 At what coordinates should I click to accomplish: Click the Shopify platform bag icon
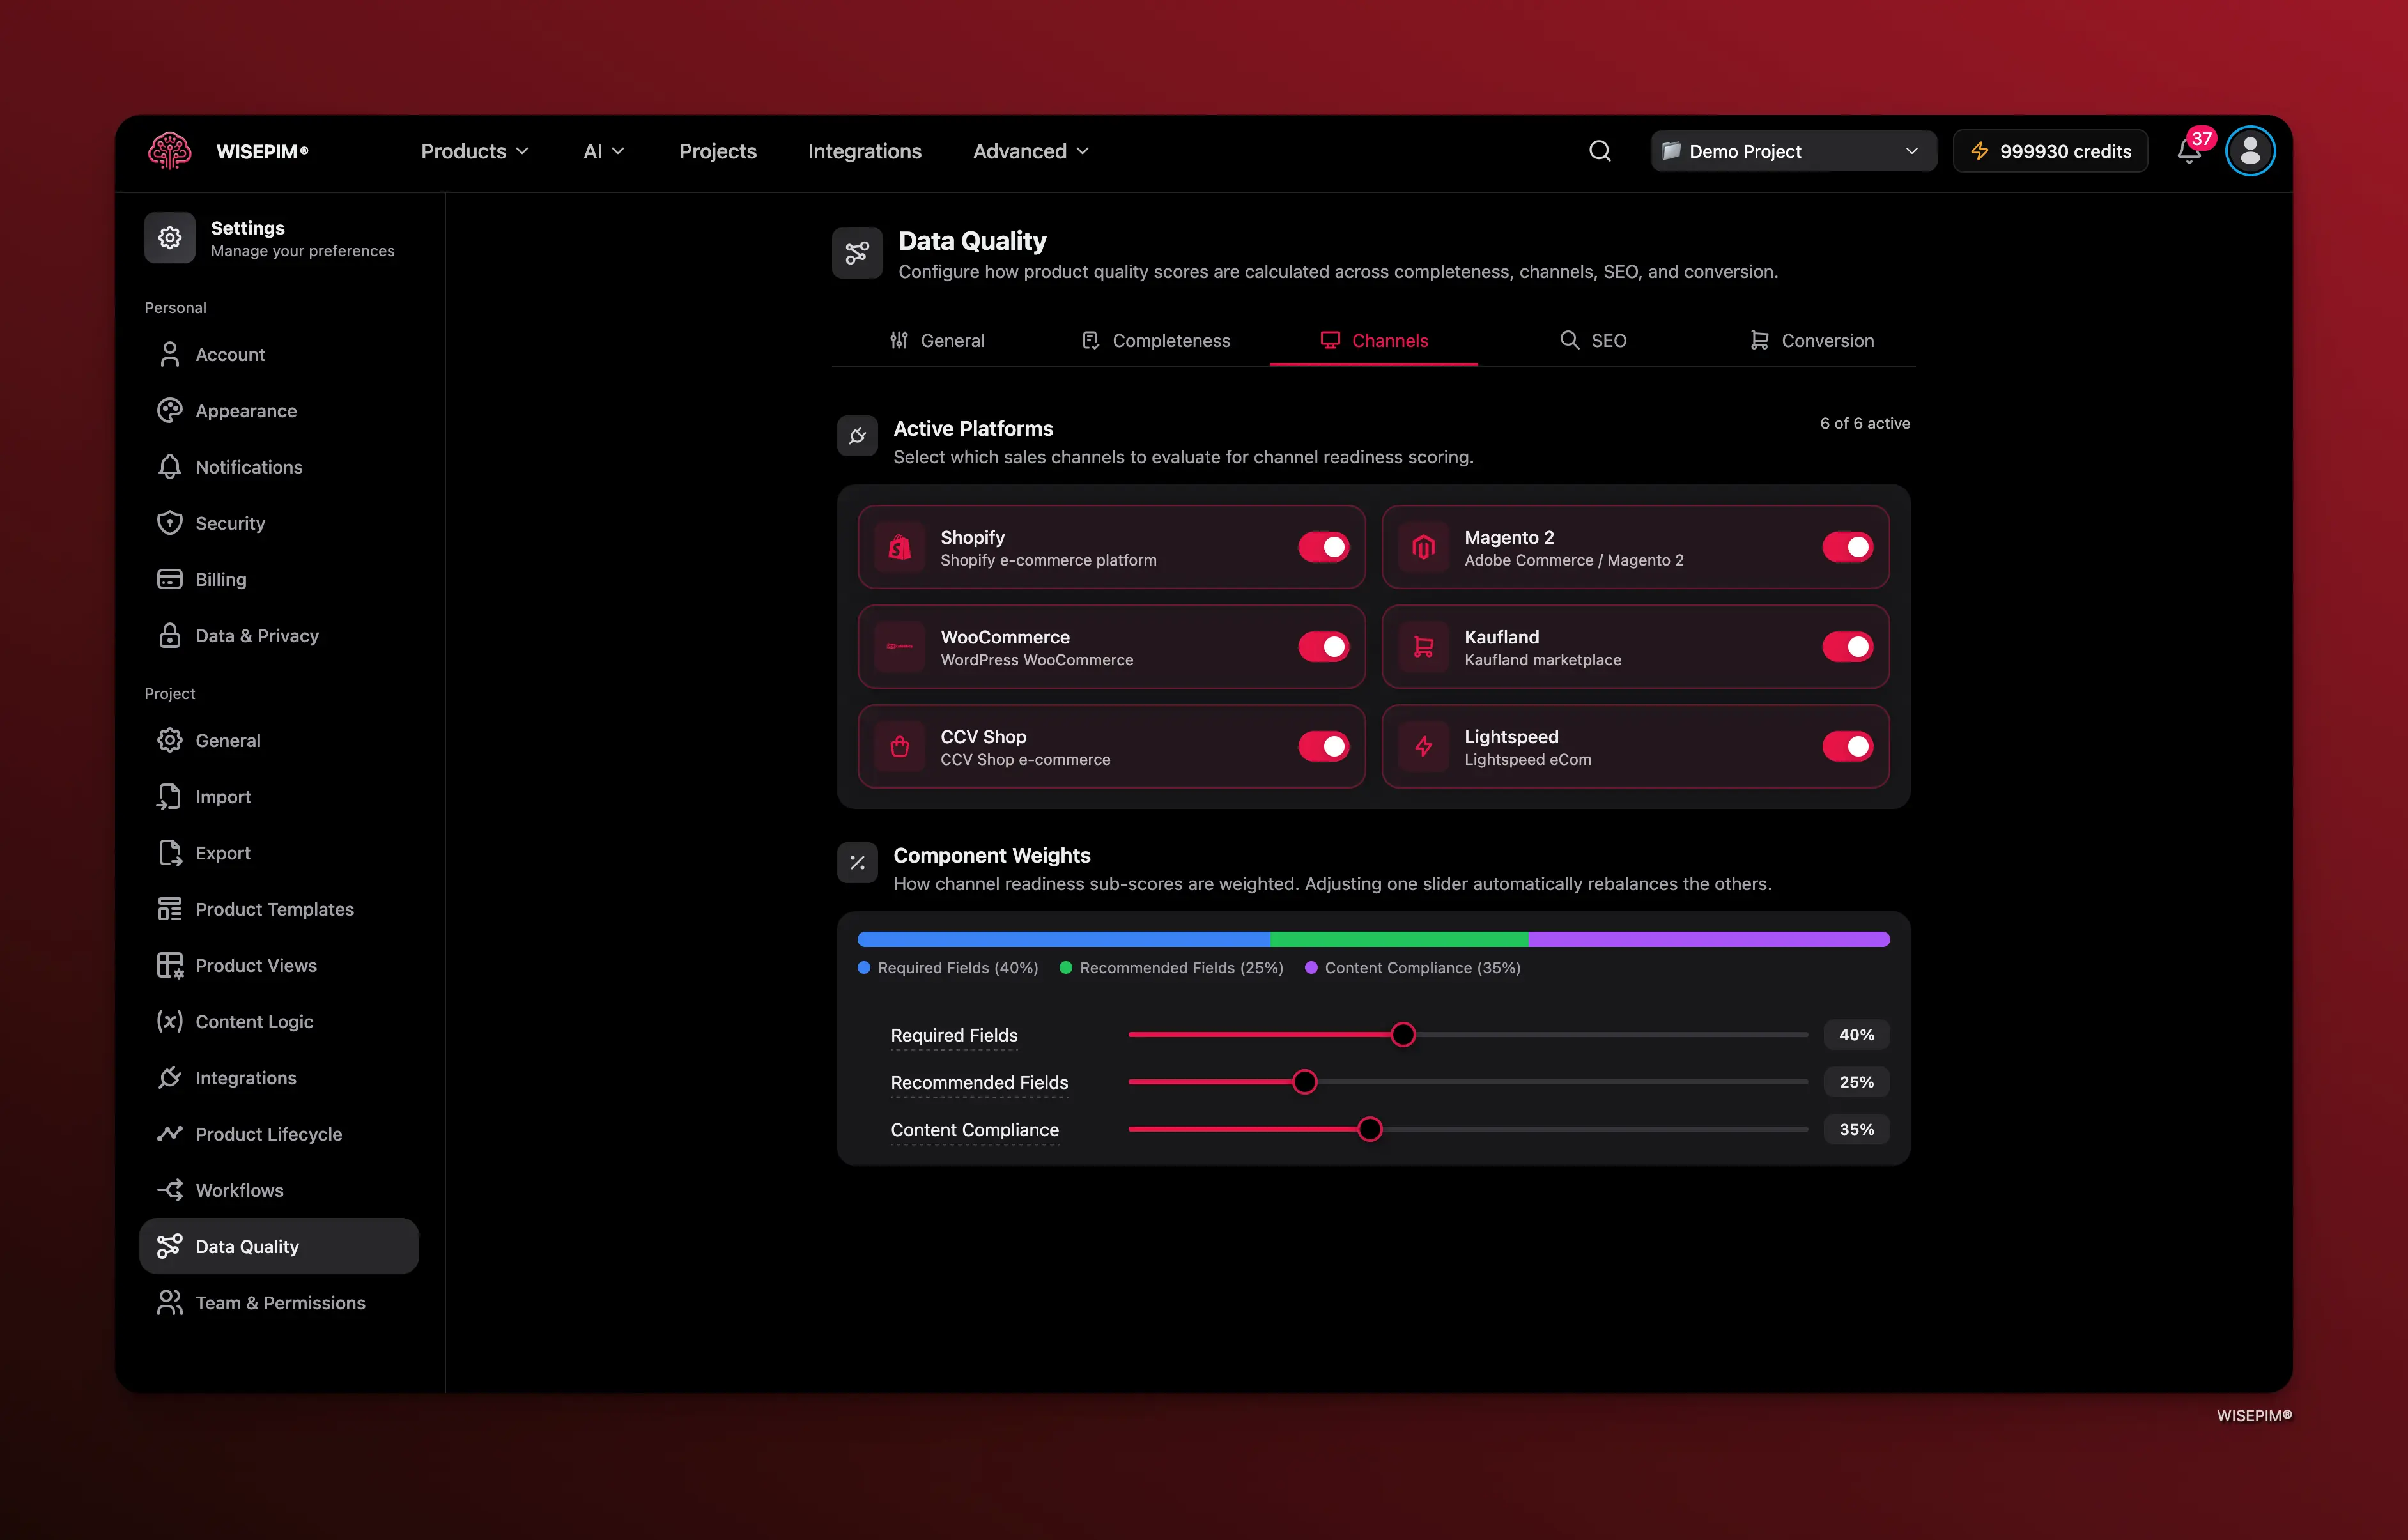[x=899, y=547]
